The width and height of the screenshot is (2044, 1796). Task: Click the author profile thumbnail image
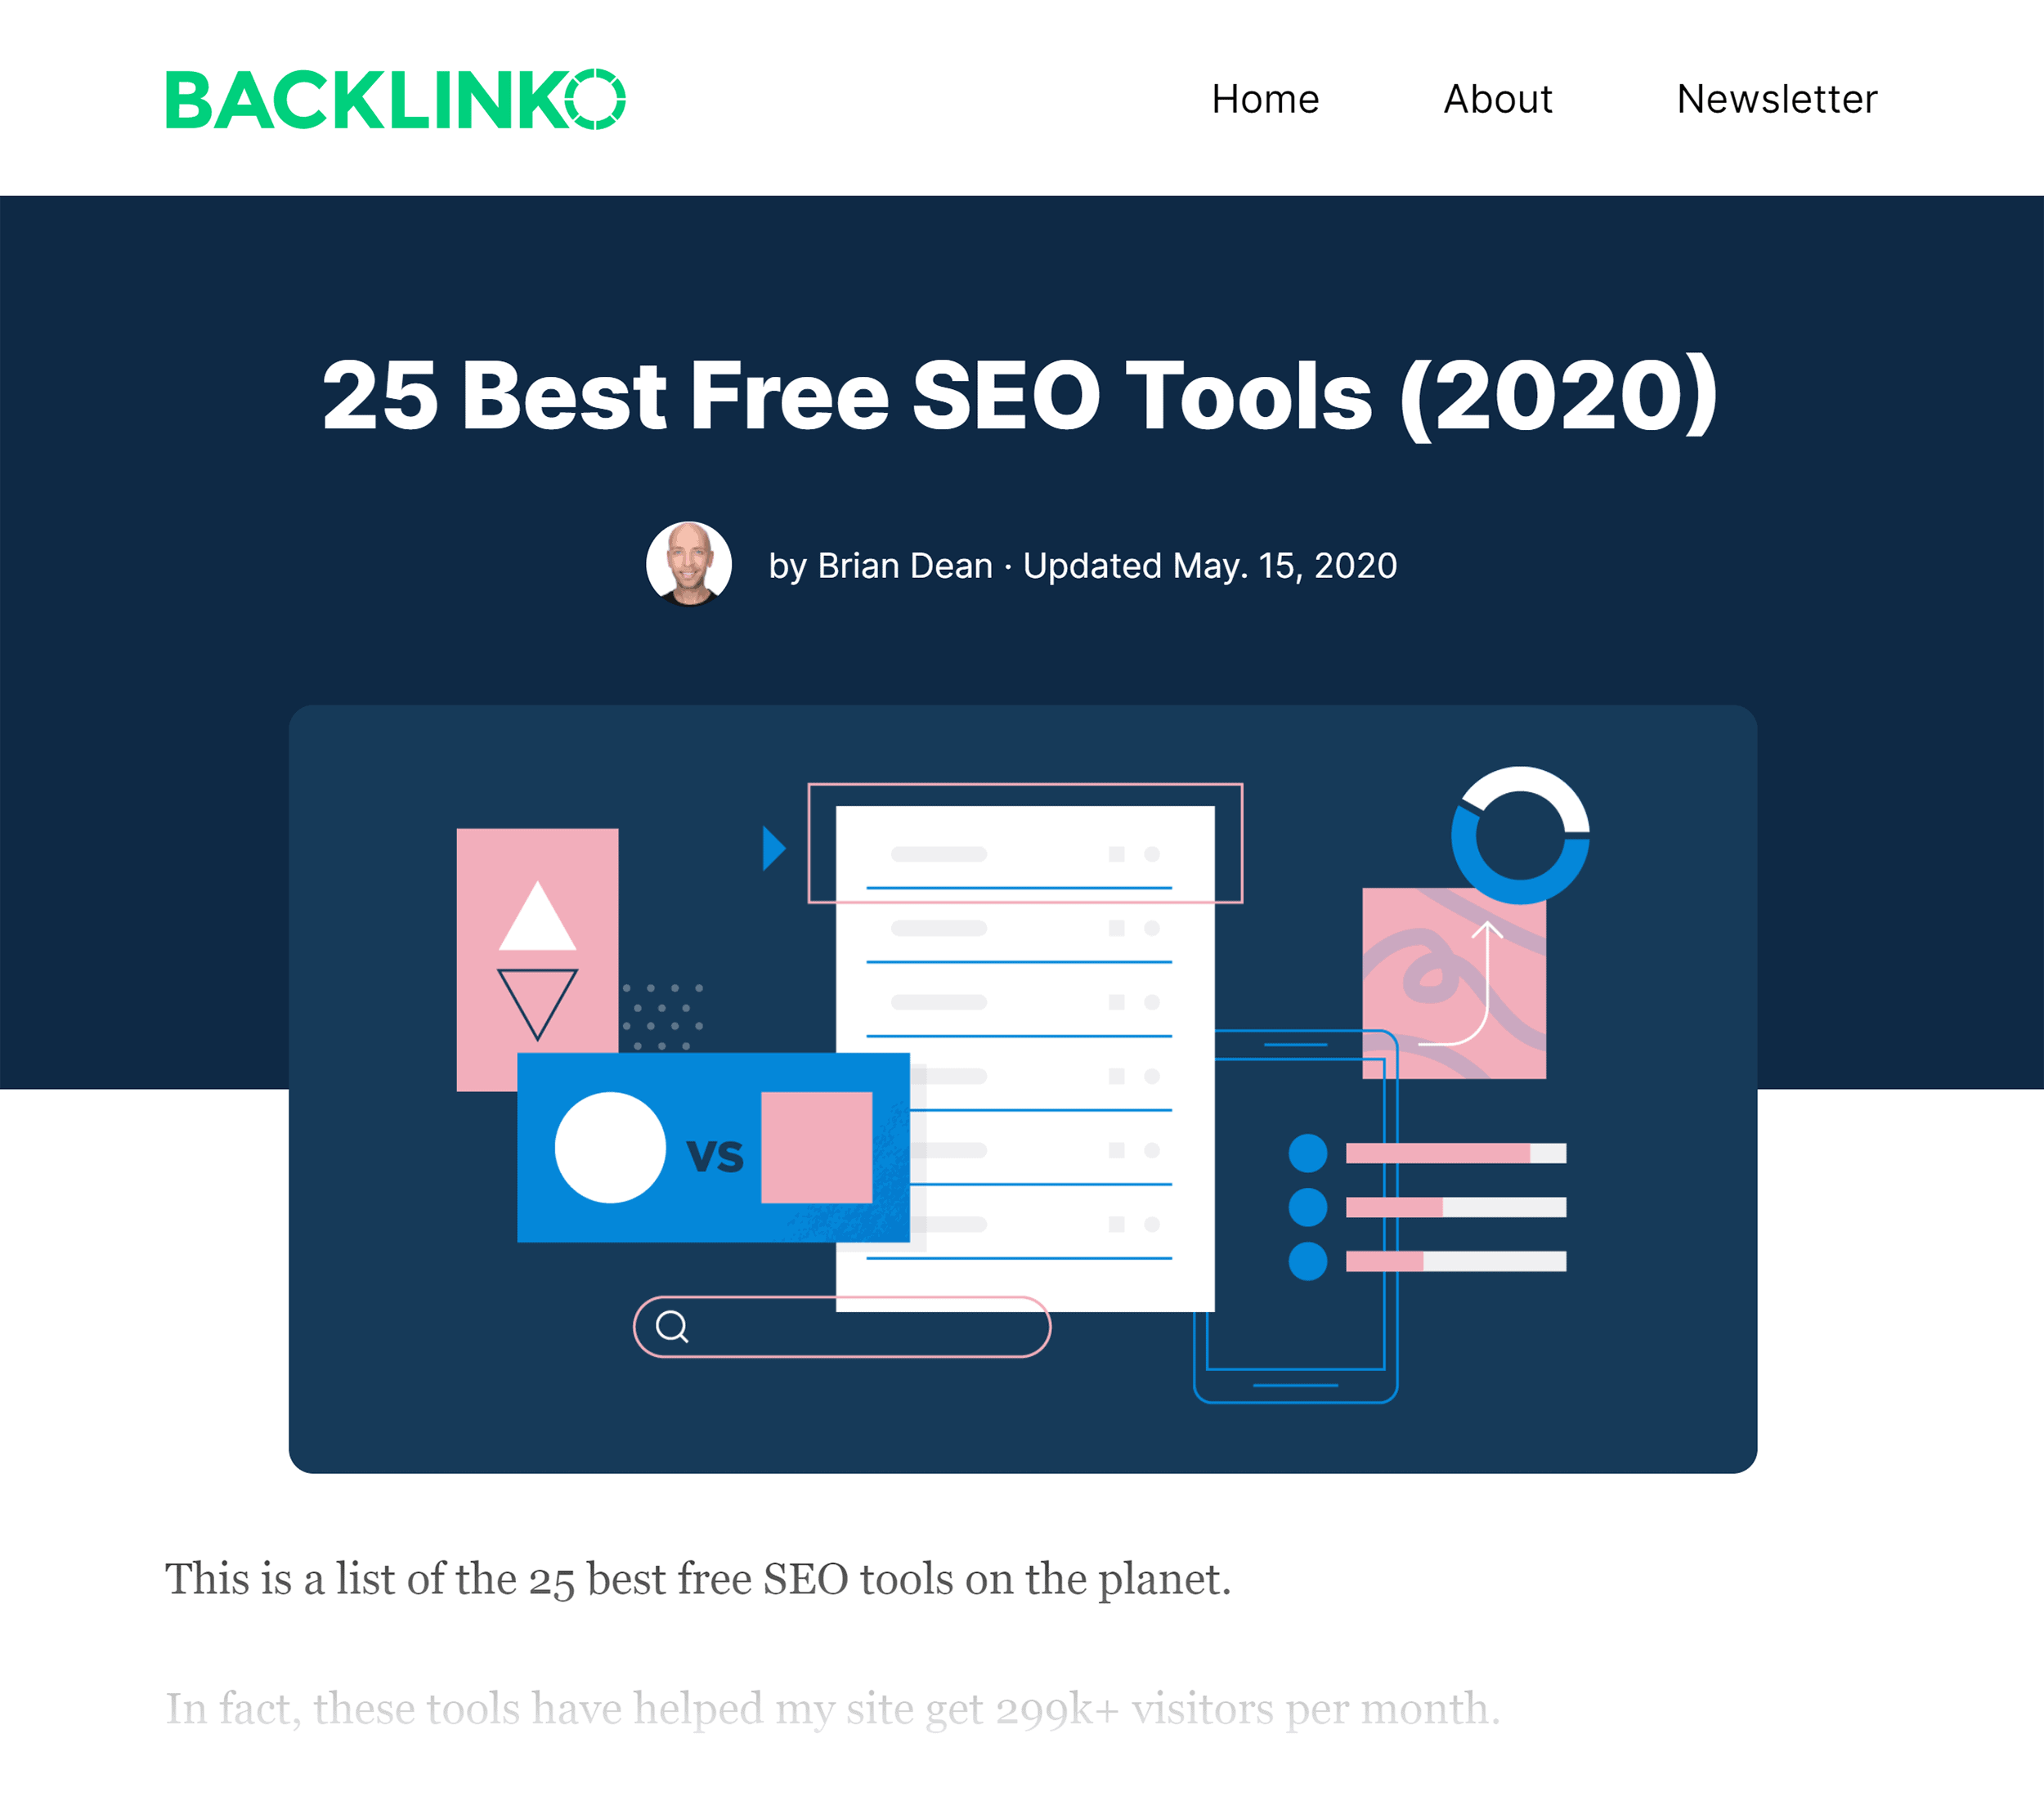click(x=690, y=563)
